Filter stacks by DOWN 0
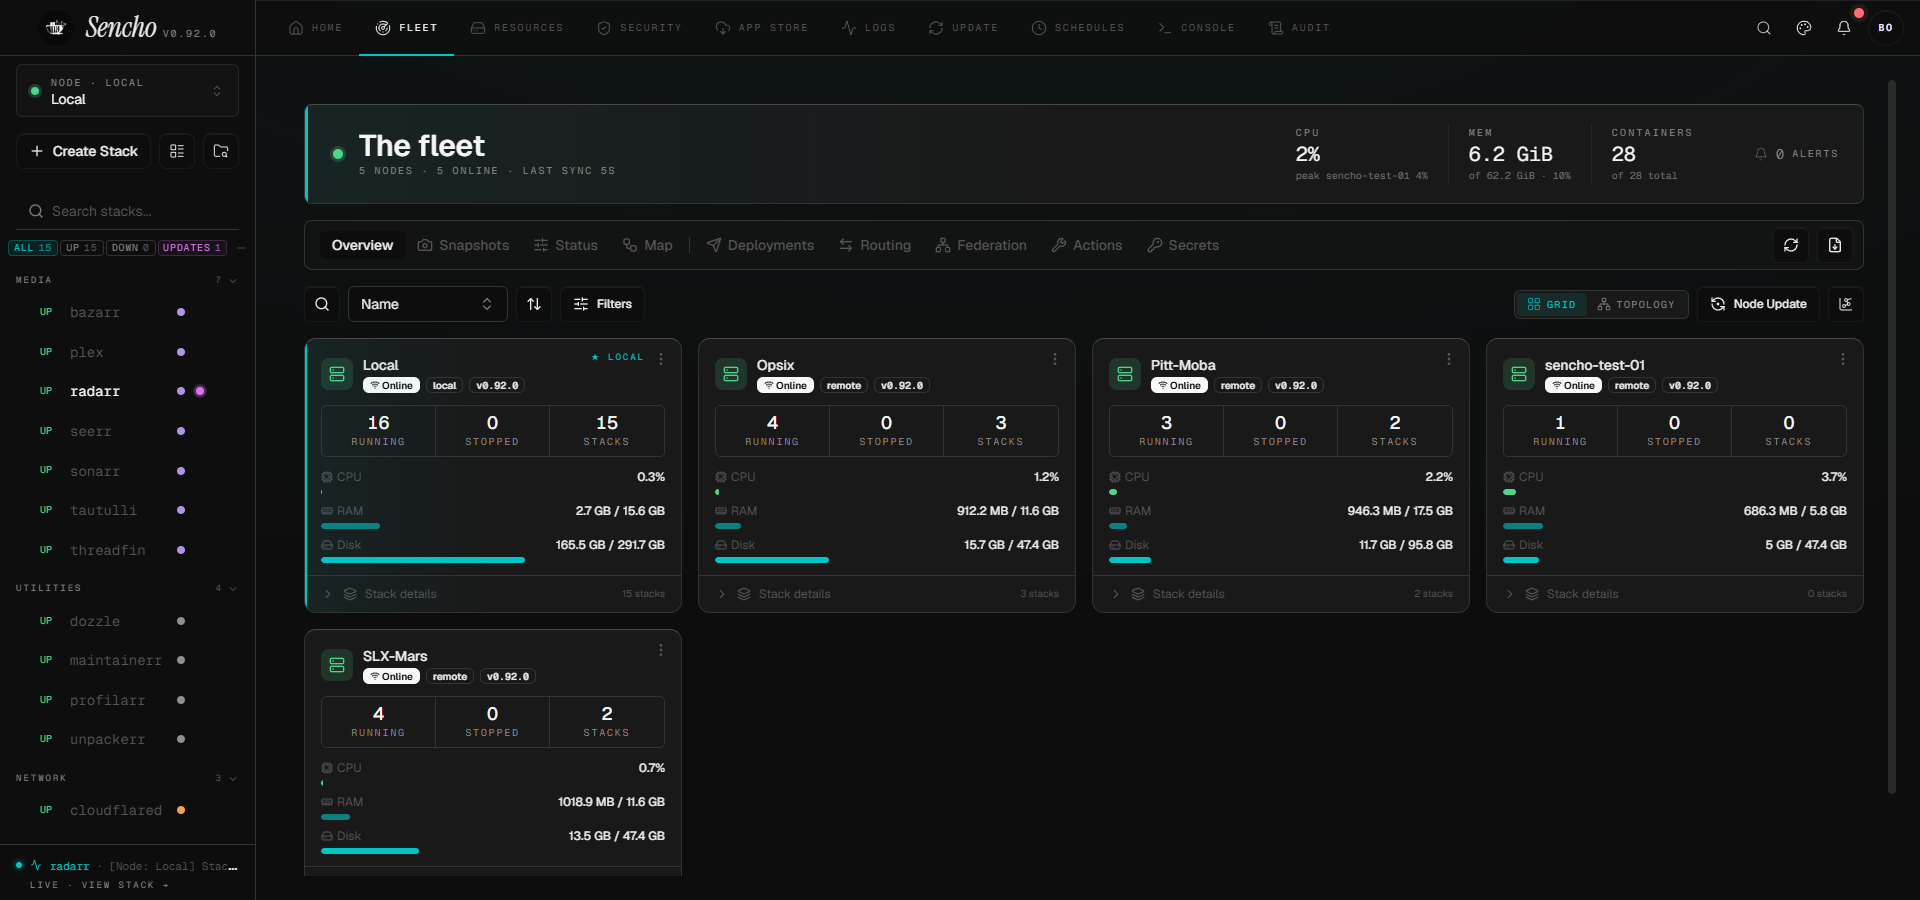 point(130,248)
